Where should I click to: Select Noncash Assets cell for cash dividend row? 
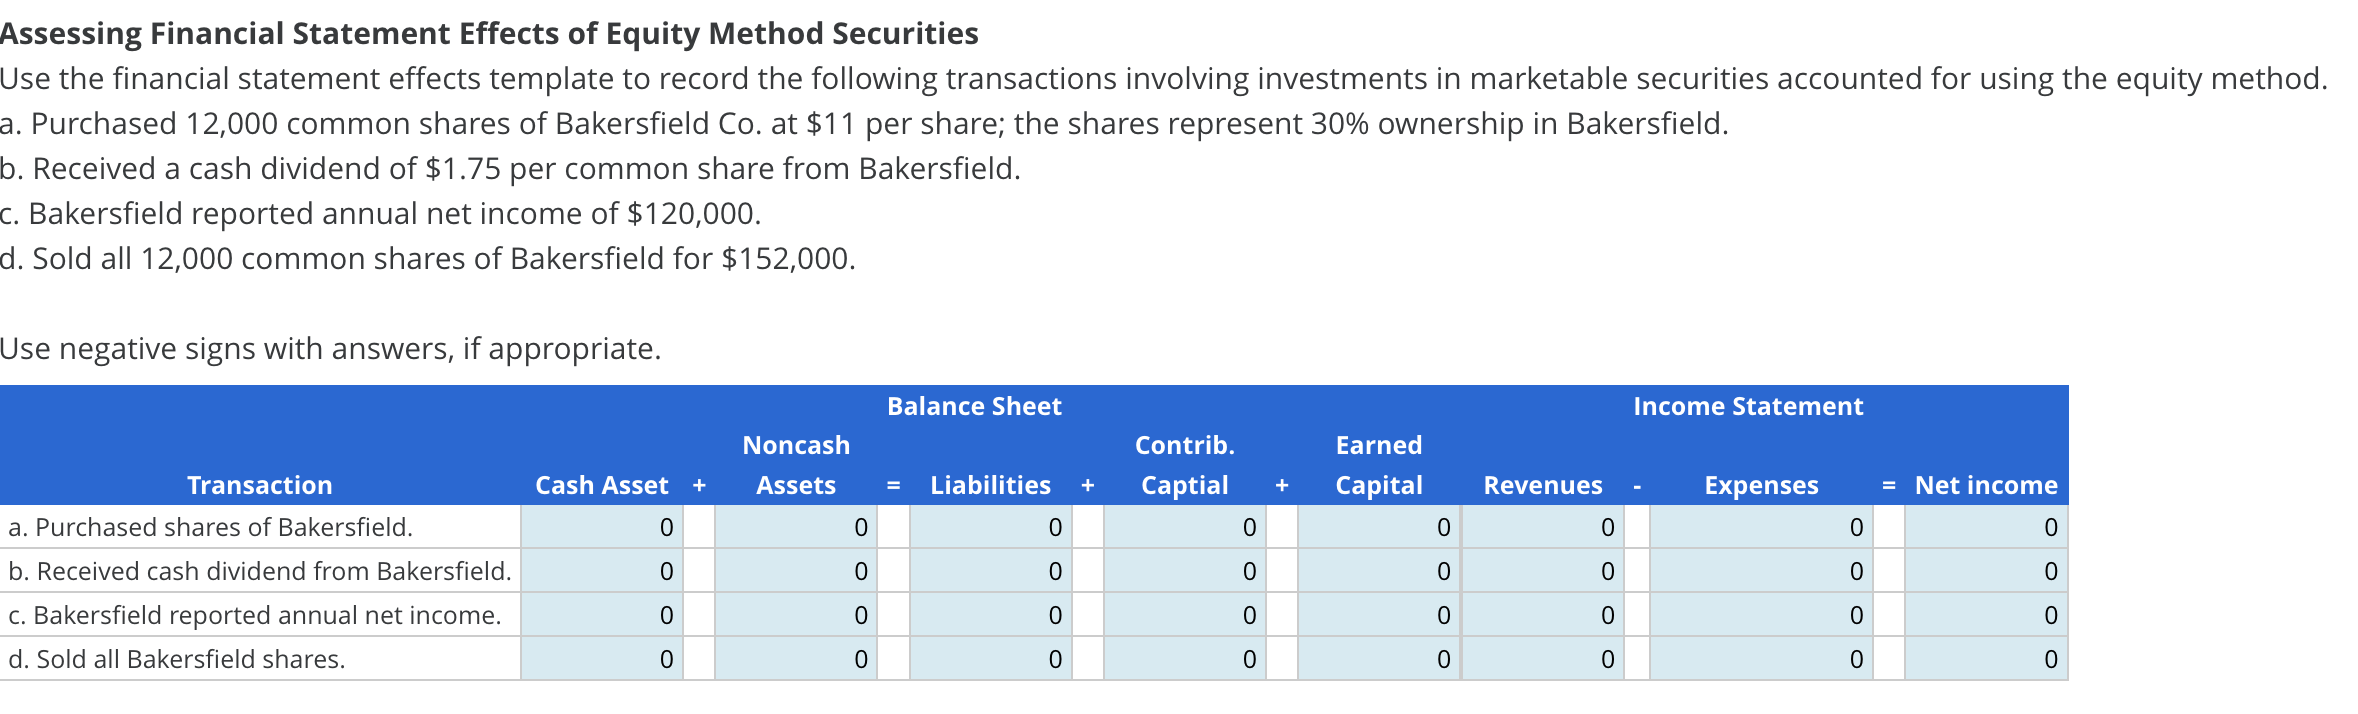[x=796, y=571]
